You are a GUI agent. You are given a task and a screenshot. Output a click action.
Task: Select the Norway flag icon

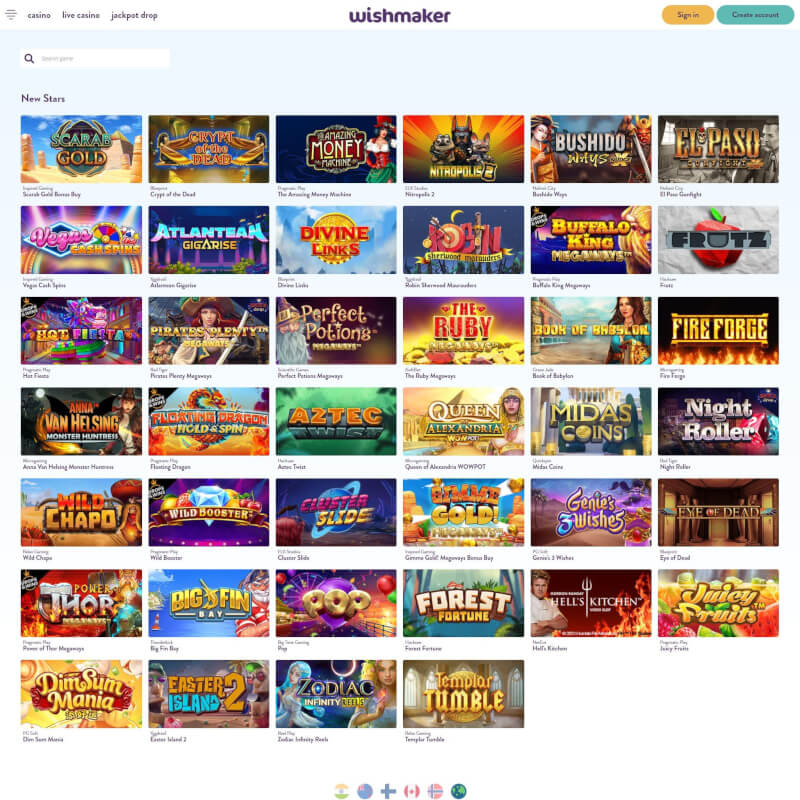(x=435, y=791)
